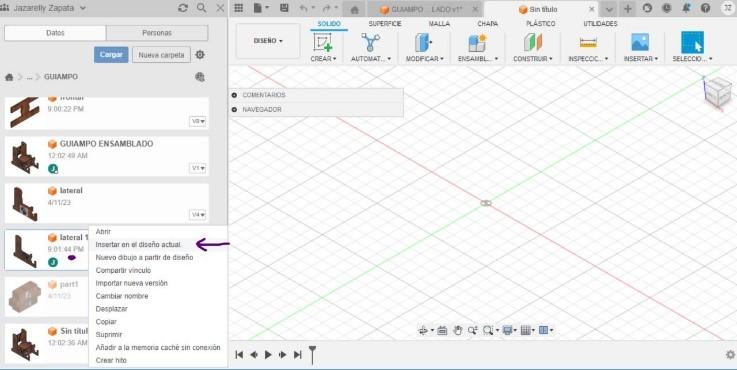
Task: Switch to the SUPERFICIE ribbon tab
Action: pyautogui.click(x=384, y=24)
